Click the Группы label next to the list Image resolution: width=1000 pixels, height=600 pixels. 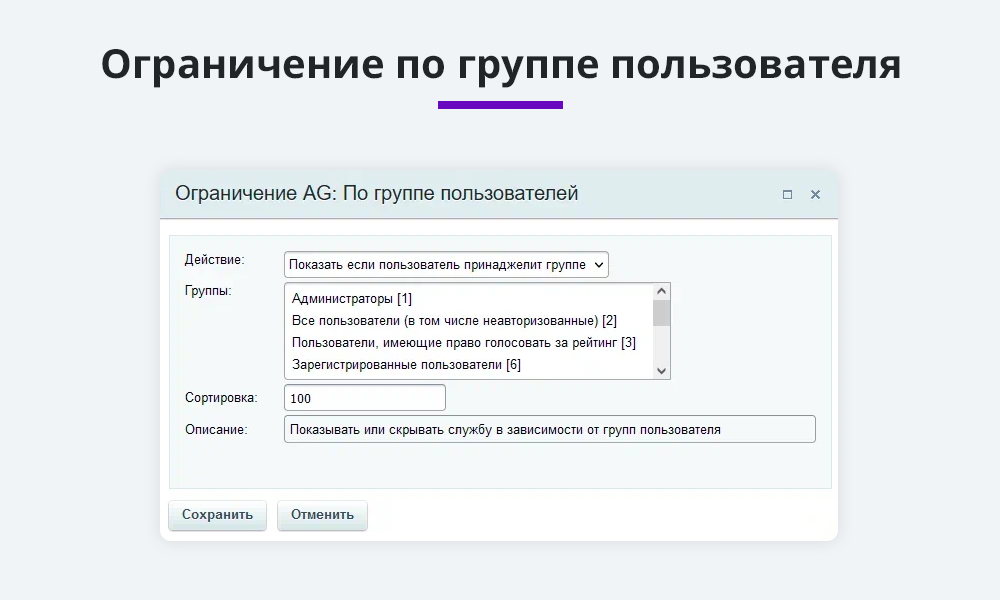click(x=207, y=288)
